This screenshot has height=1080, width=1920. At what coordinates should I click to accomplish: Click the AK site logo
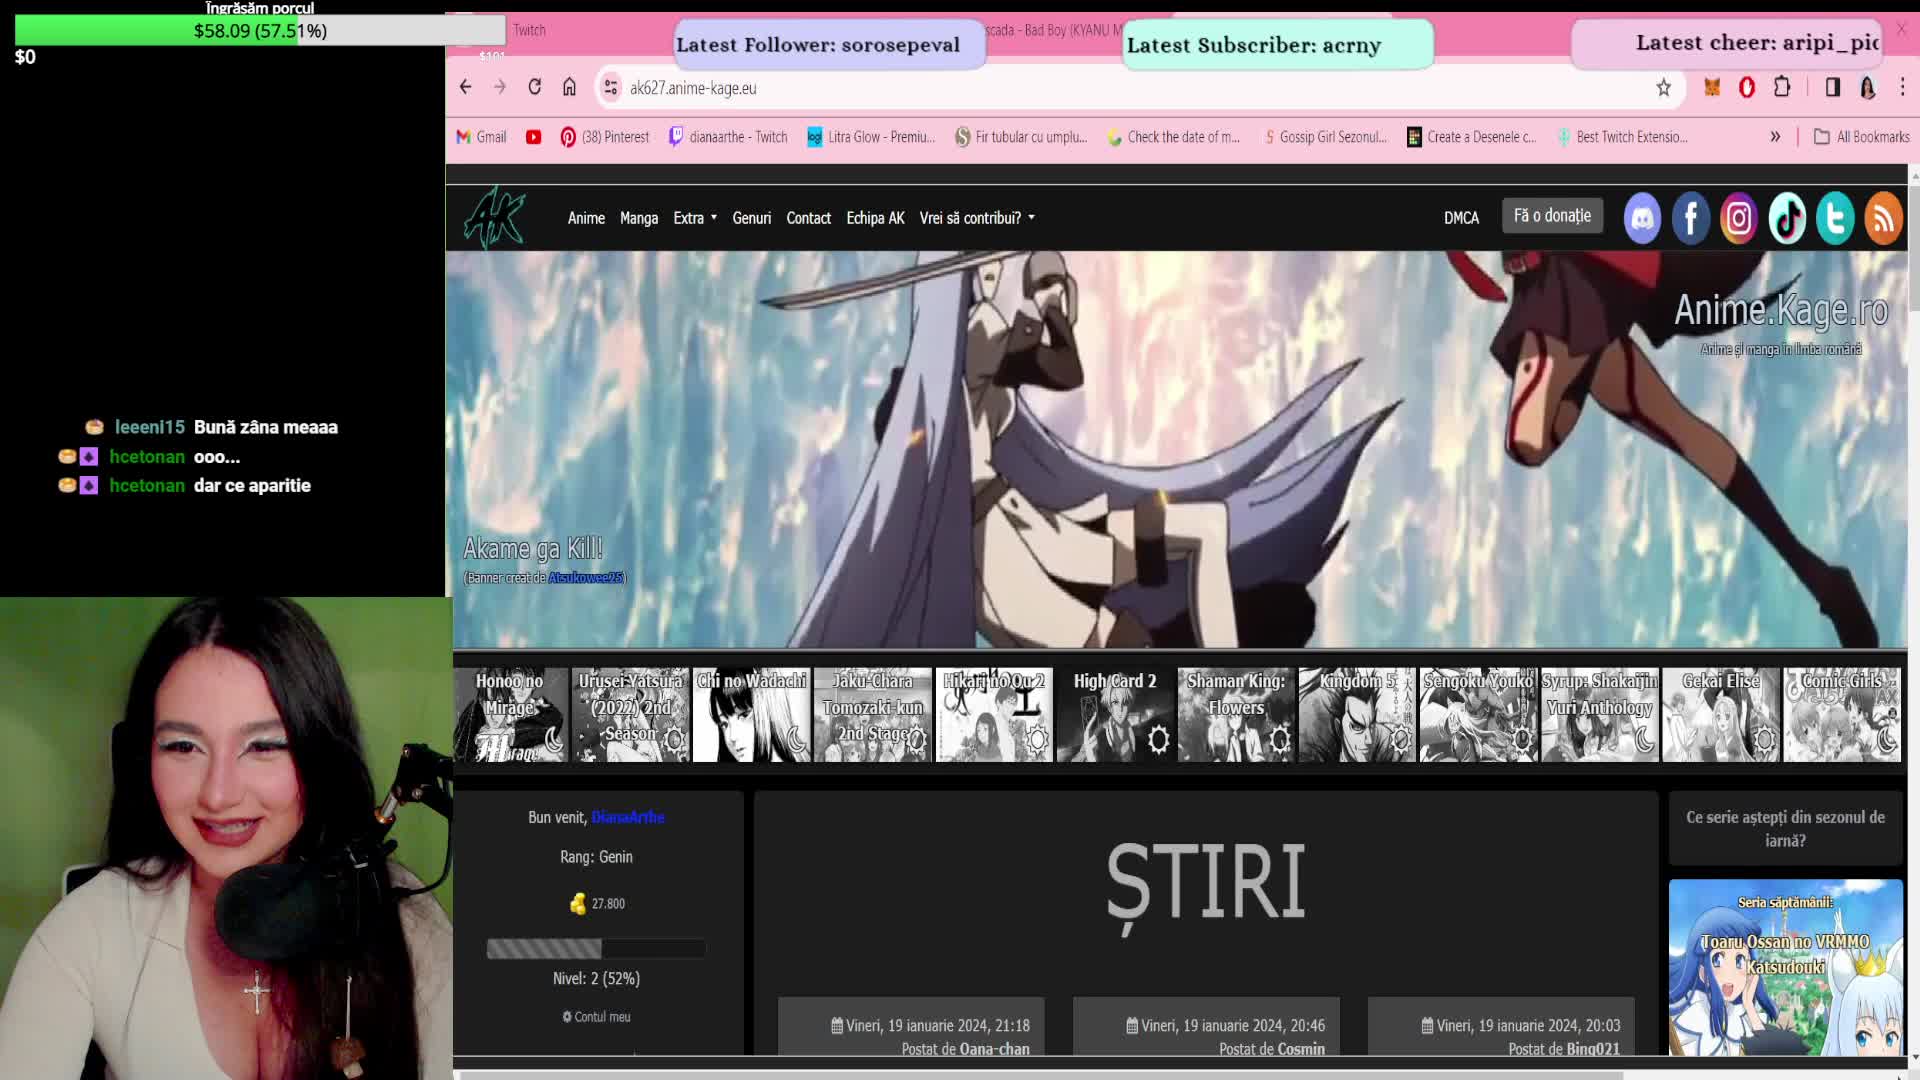coord(494,217)
